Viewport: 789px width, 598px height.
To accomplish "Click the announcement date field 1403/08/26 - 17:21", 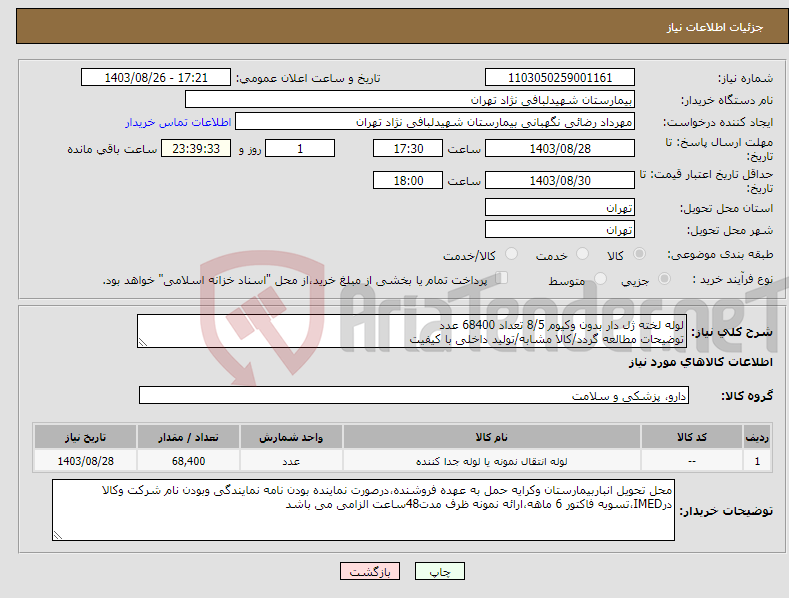I will pyautogui.click(x=155, y=78).
